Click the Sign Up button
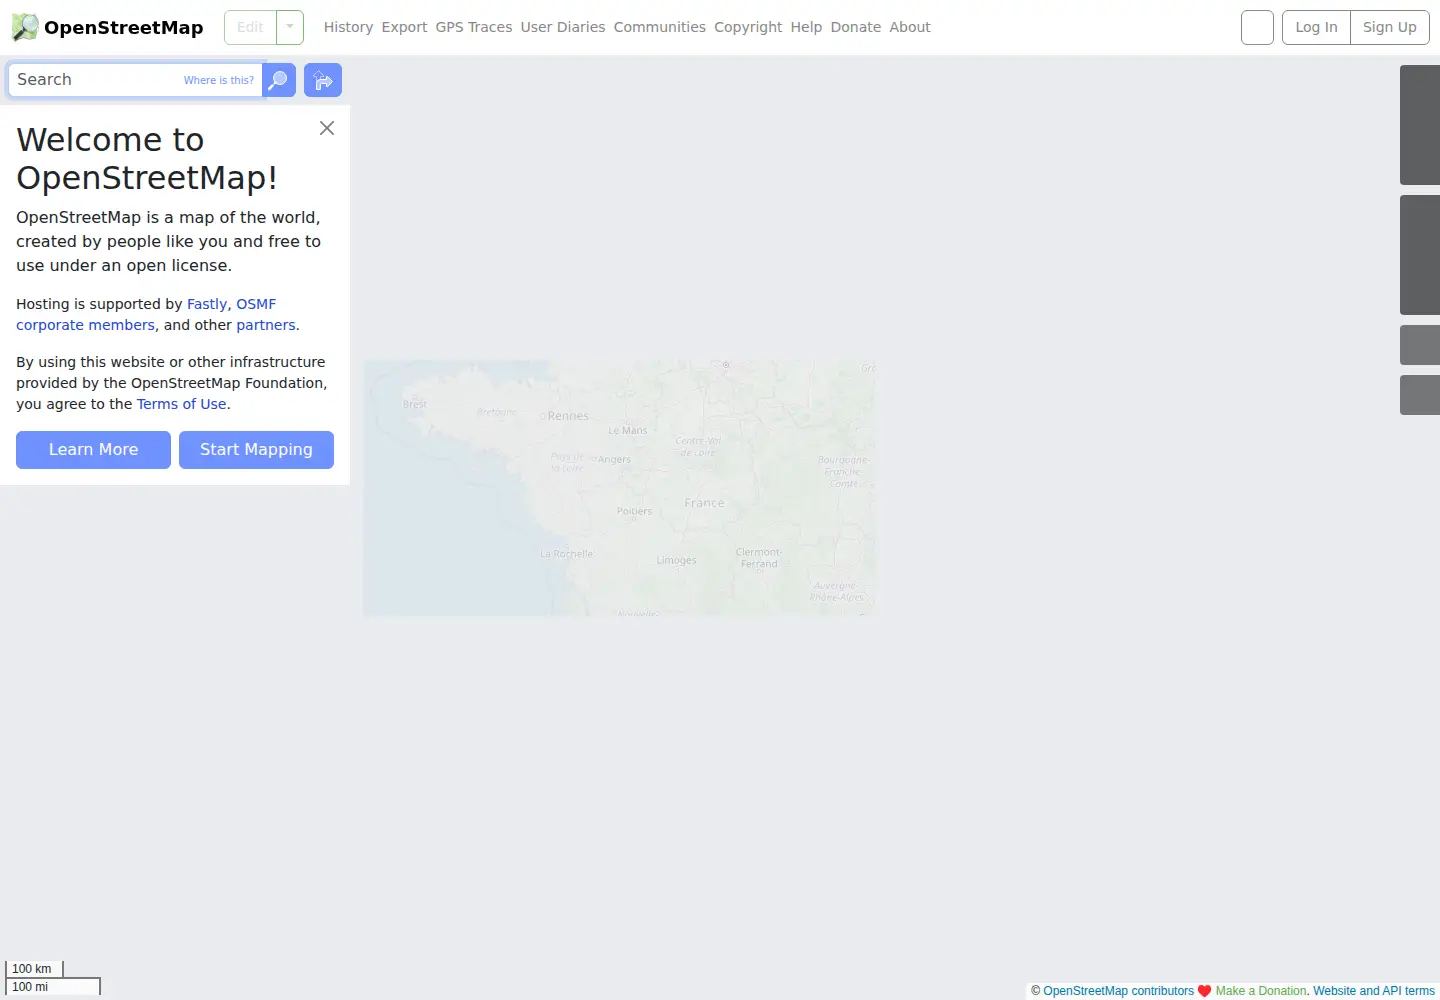 pyautogui.click(x=1390, y=27)
